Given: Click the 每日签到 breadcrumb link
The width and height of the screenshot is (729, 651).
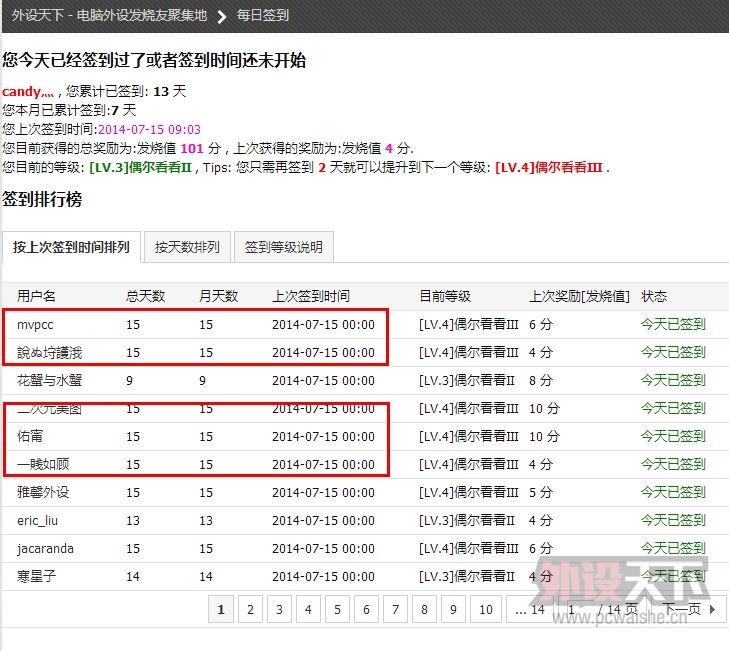Looking at the screenshot, I should click(263, 15).
